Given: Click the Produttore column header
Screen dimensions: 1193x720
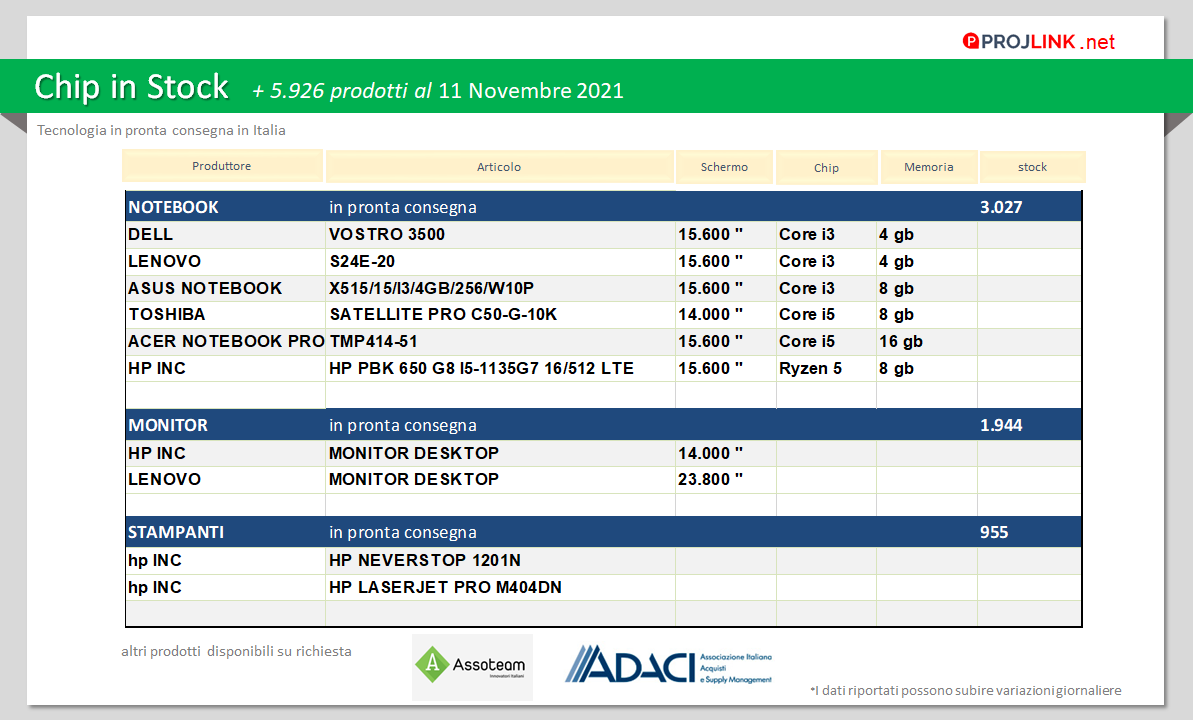Looking at the screenshot, I should 221,166.
